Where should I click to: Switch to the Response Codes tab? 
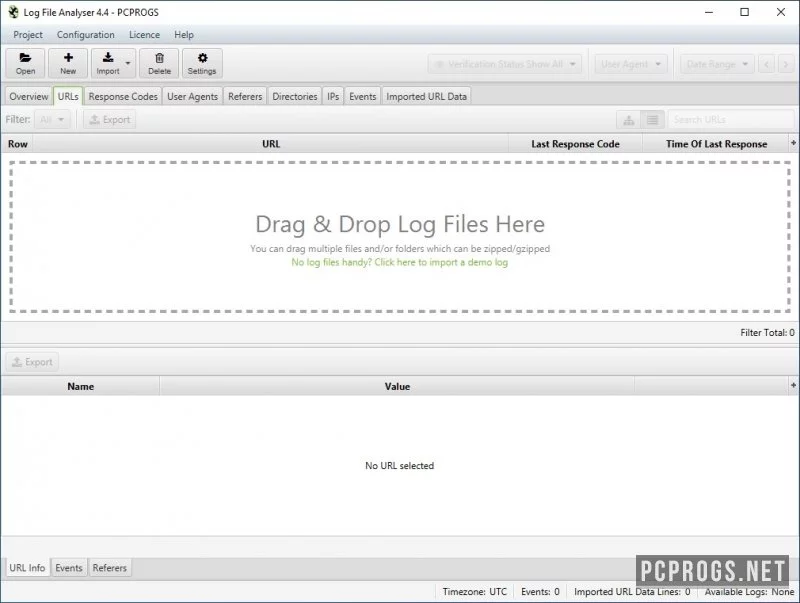[123, 96]
